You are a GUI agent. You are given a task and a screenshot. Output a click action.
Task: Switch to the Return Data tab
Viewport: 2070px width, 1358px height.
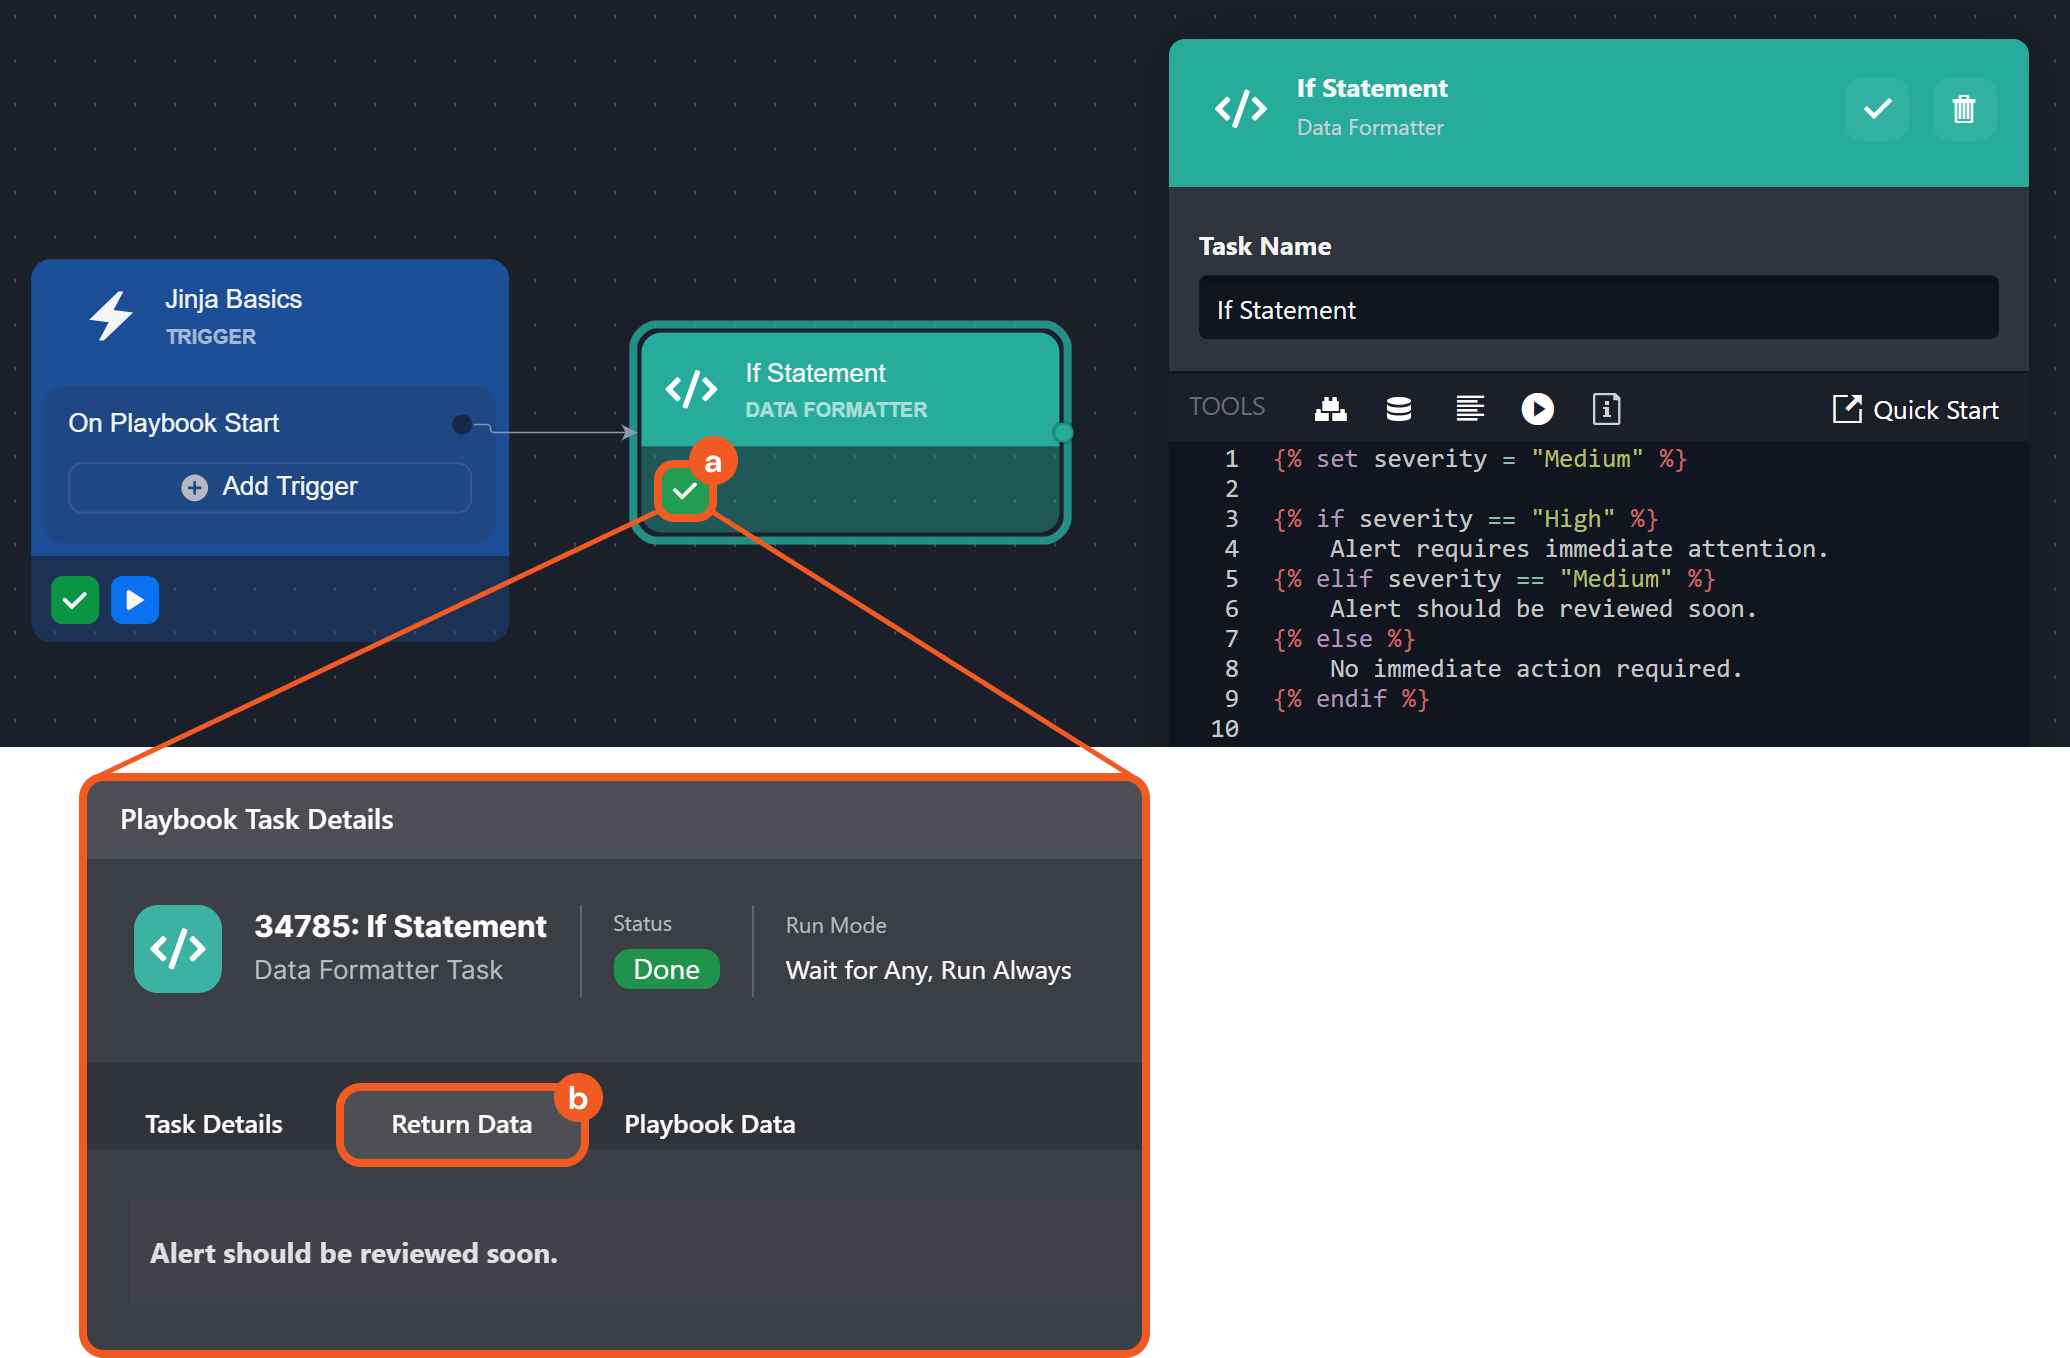pyautogui.click(x=461, y=1124)
